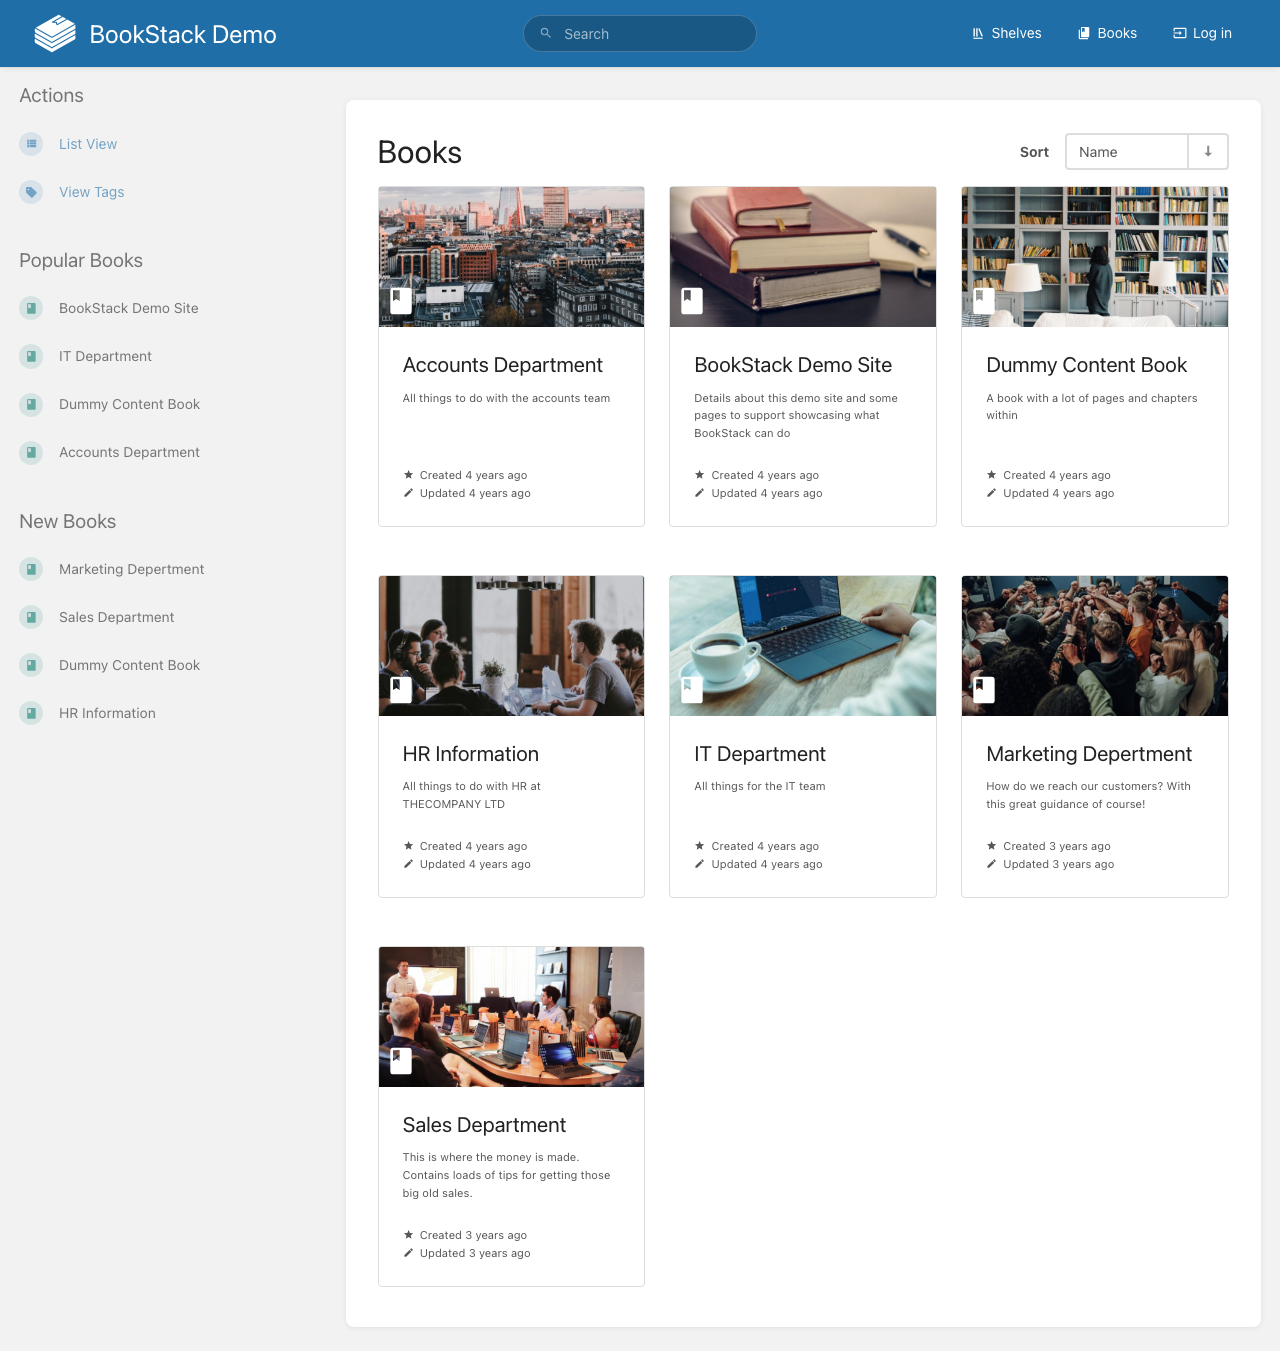Select BookStack Demo Site in Popular Books
Viewport: 1280px width, 1351px height.
click(x=128, y=308)
